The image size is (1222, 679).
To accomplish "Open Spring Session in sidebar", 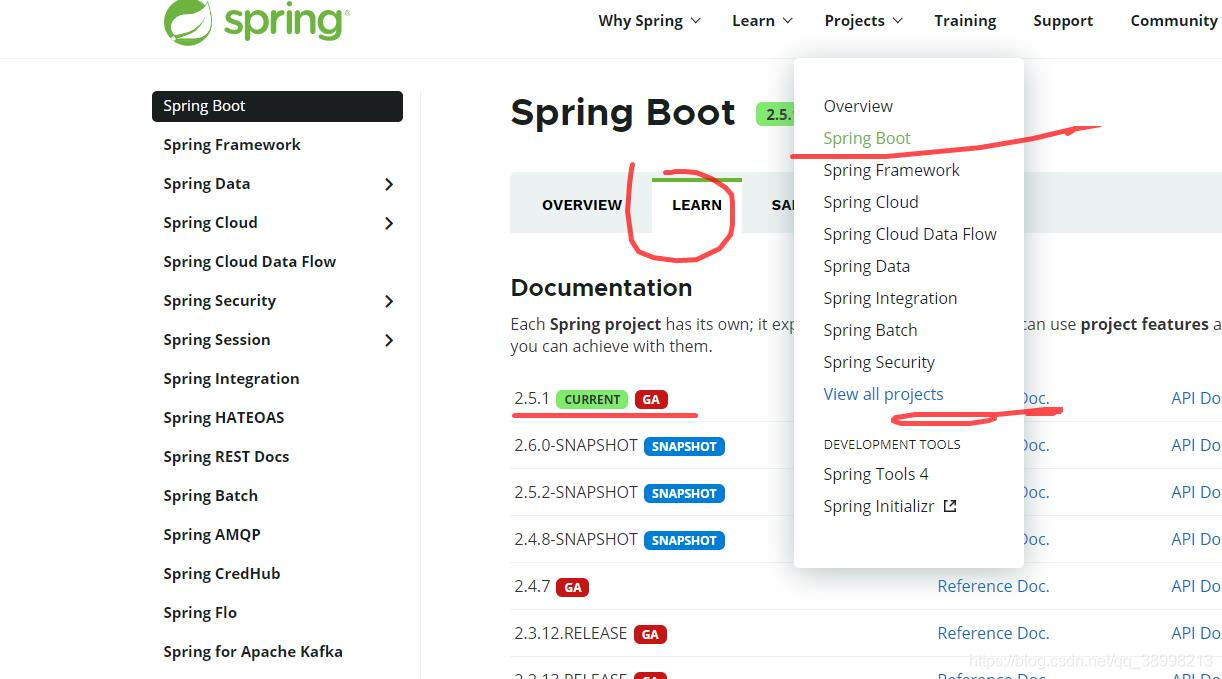I will [x=217, y=339].
